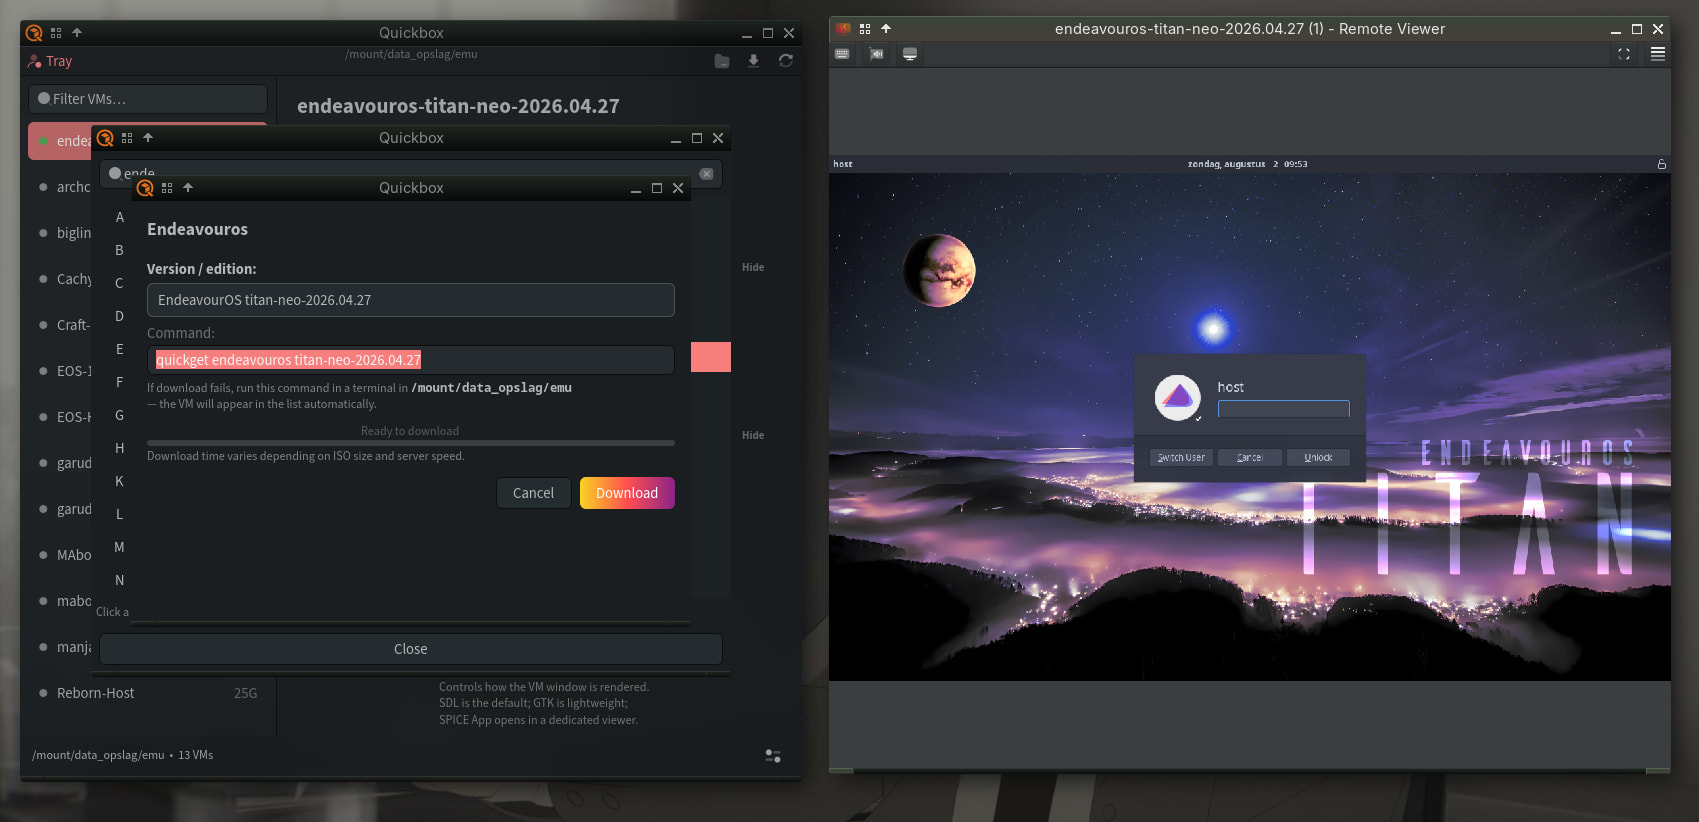Viewport: 1699px width, 822px height.
Task: Select the 'manj' VM entry in the list
Action: (x=61, y=647)
